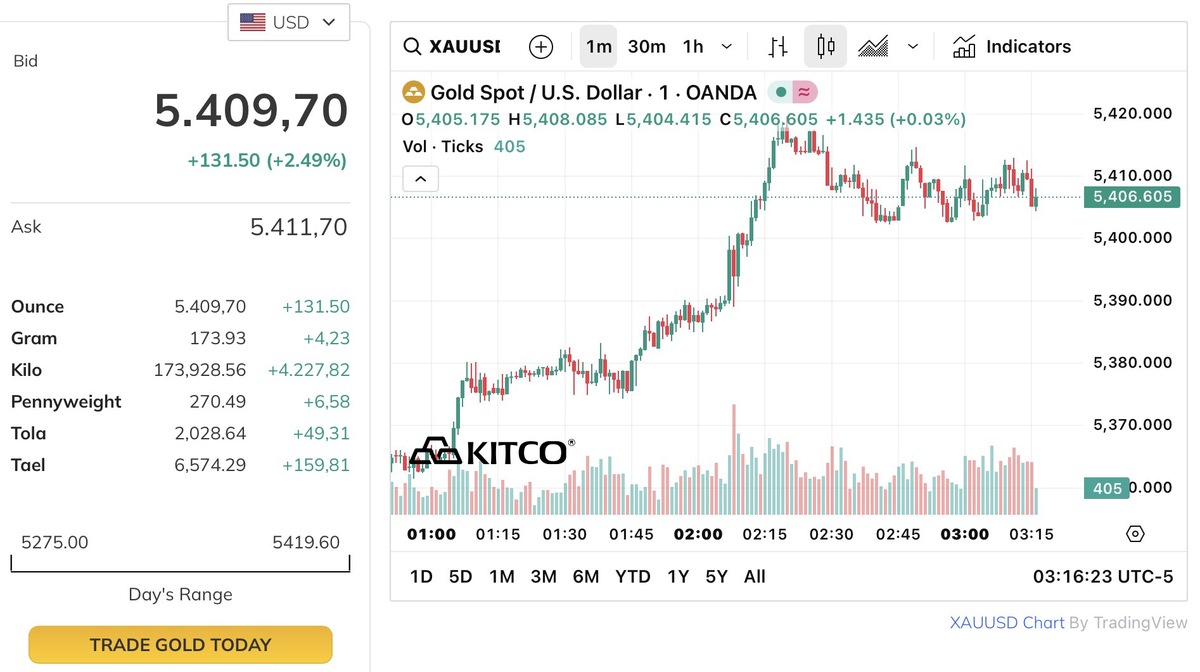Open the USD currency dropdown

289,22
